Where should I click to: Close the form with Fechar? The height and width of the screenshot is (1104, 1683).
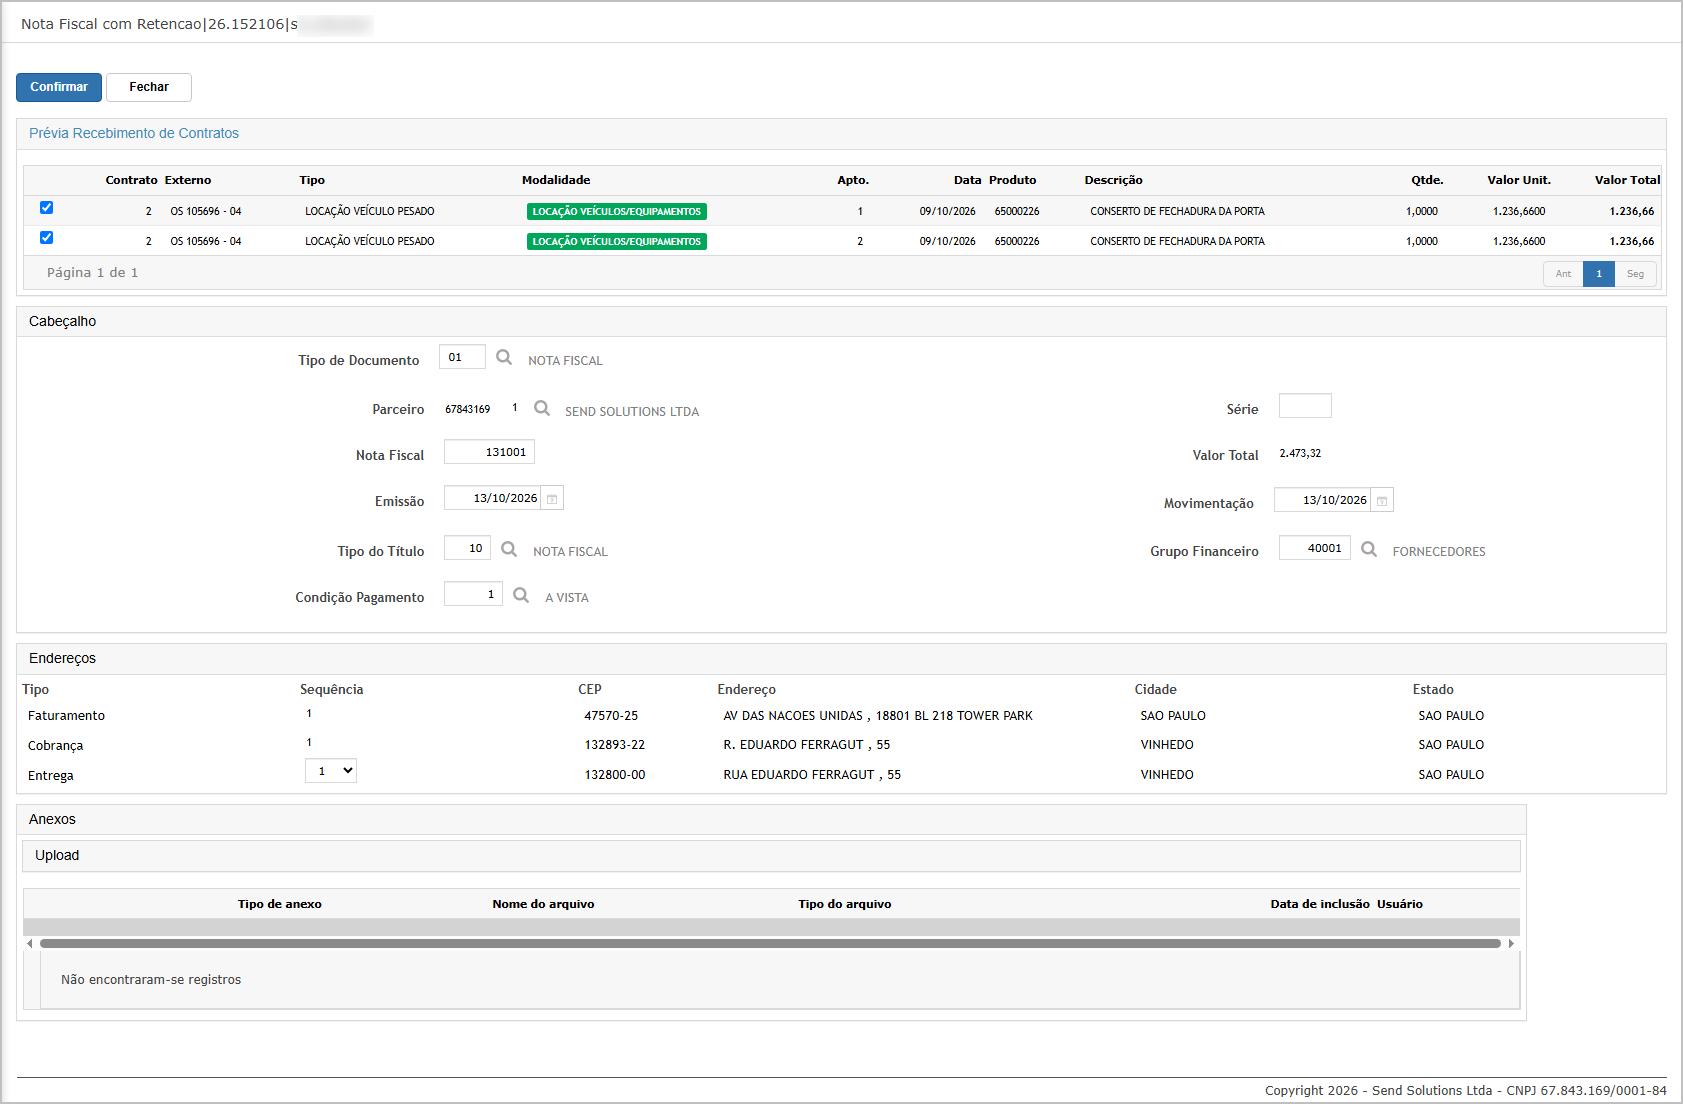tap(149, 87)
